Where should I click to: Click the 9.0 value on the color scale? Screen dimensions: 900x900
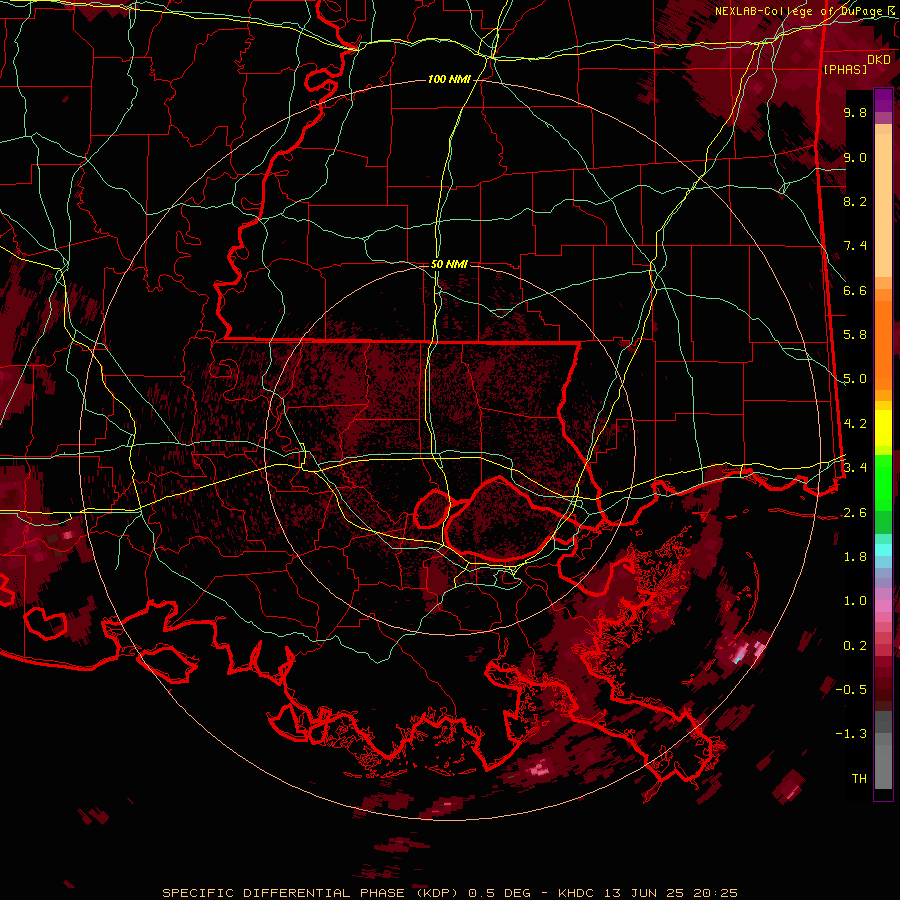[x=855, y=157]
